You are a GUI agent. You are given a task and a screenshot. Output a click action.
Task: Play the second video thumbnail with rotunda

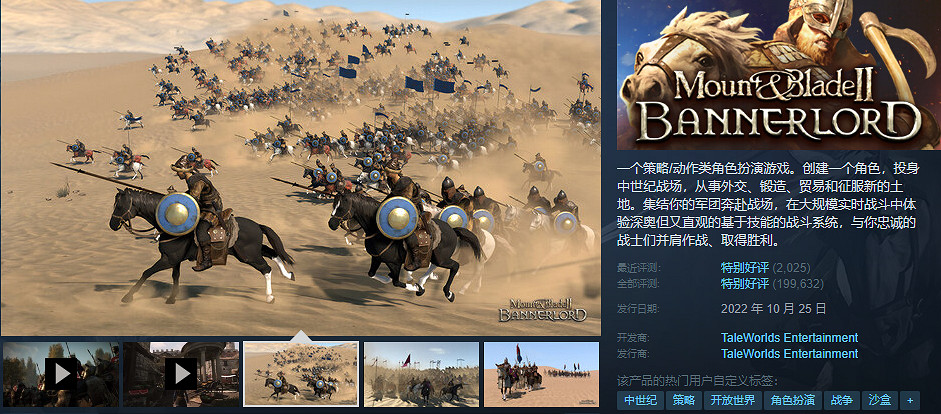(181, 374)
